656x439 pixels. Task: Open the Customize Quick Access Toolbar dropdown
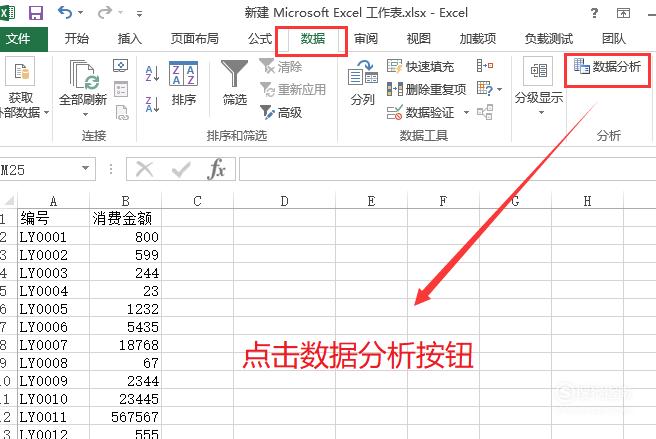click(139, 14)
